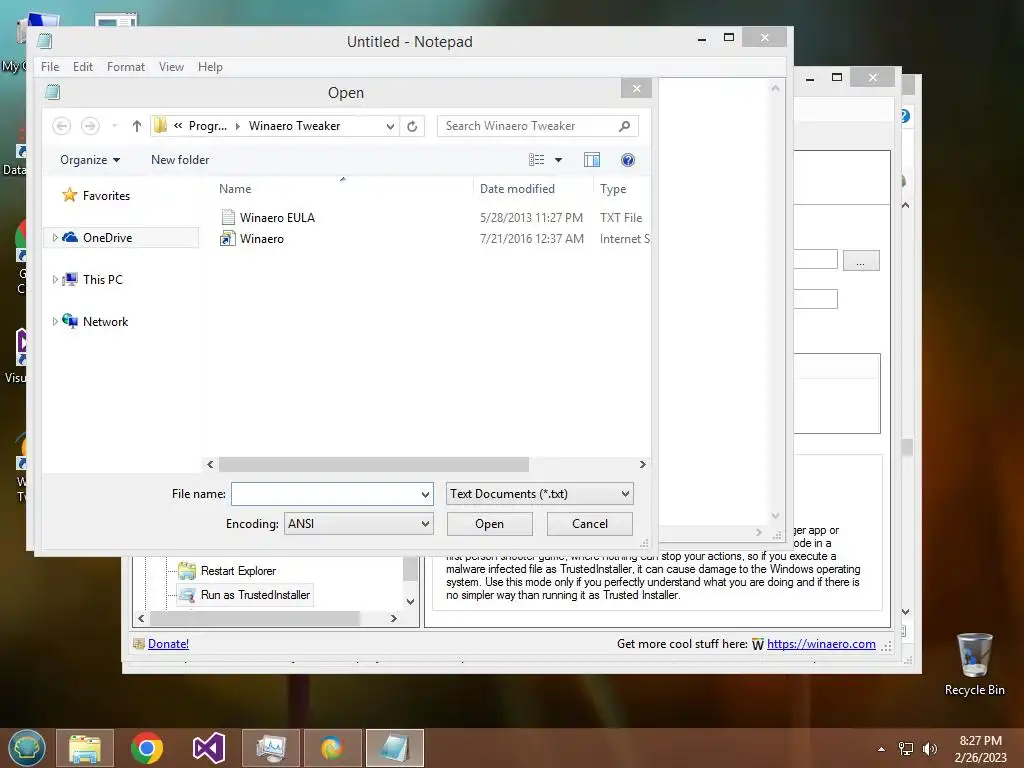Viewport: 1024px width, 768px height.
Task: Open the recent locations dropdown arrow
Action: [x=114, y=126]
